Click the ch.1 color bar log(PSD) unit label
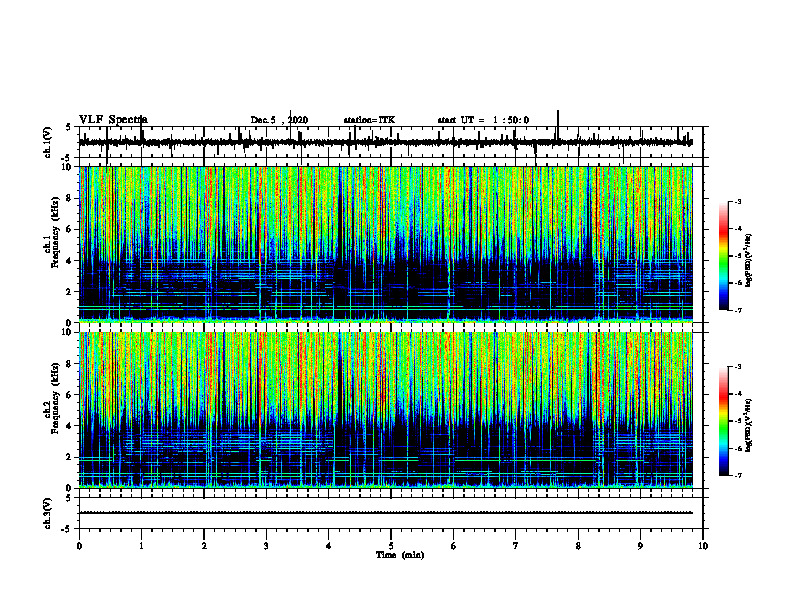The height and width of the screenshot is (612, 792). point(750,261)
